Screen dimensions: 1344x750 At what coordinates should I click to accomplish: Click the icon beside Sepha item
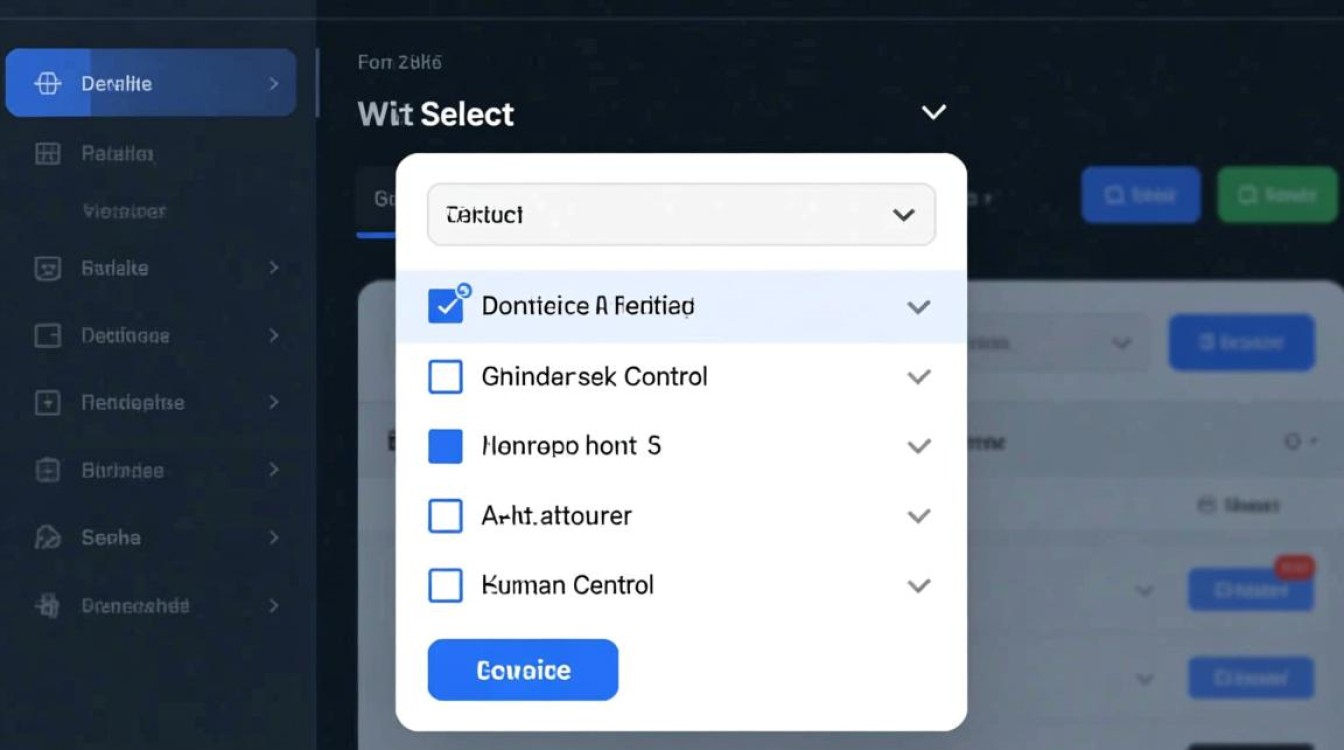48,538
